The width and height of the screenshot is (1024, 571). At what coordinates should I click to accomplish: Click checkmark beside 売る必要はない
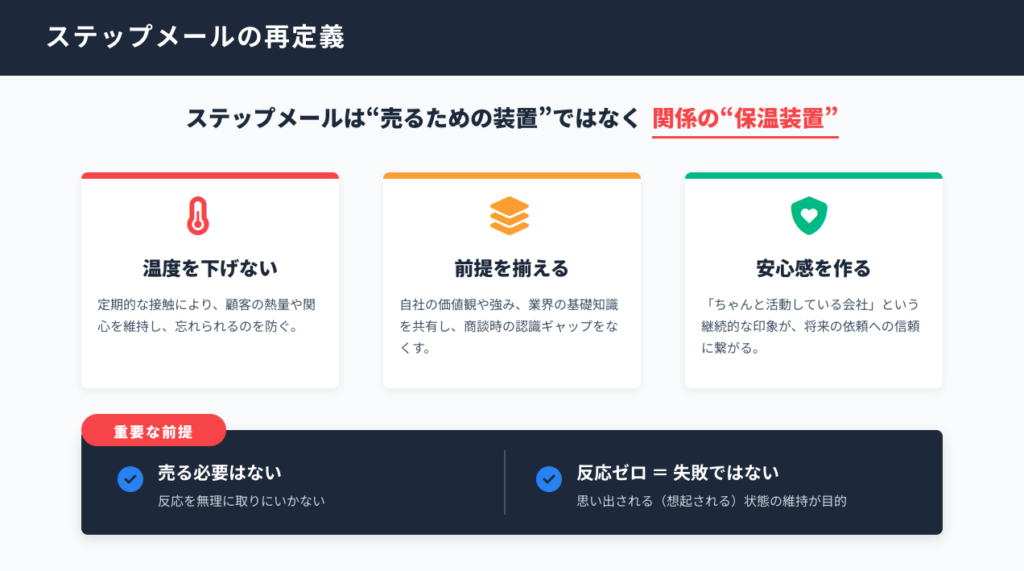pyautogui.click(x=130, y=479)
